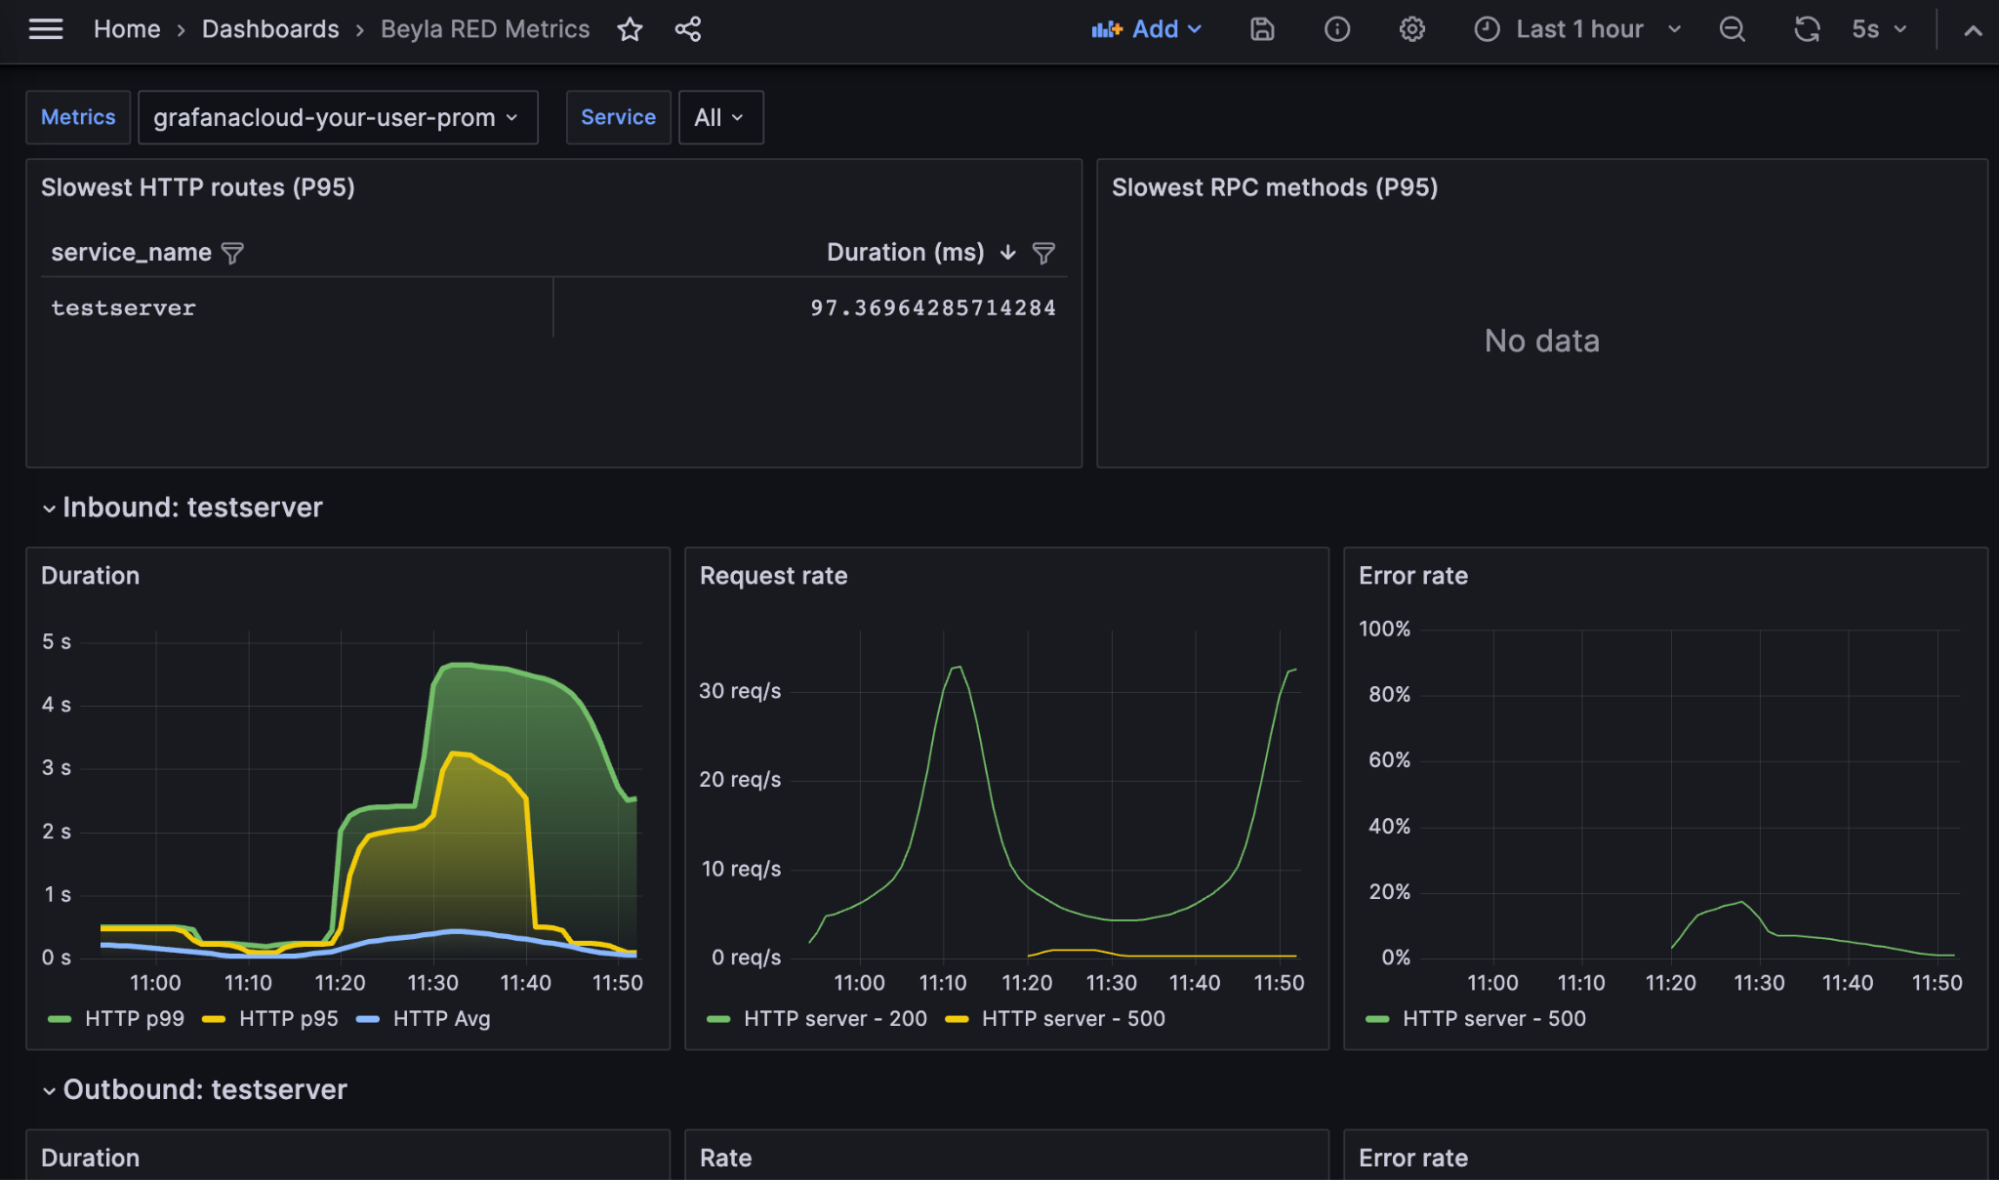Navigate to Dashboards via the breadcrumb
Viewport: 1999px width, 1181px height.
tap(270, 29)
